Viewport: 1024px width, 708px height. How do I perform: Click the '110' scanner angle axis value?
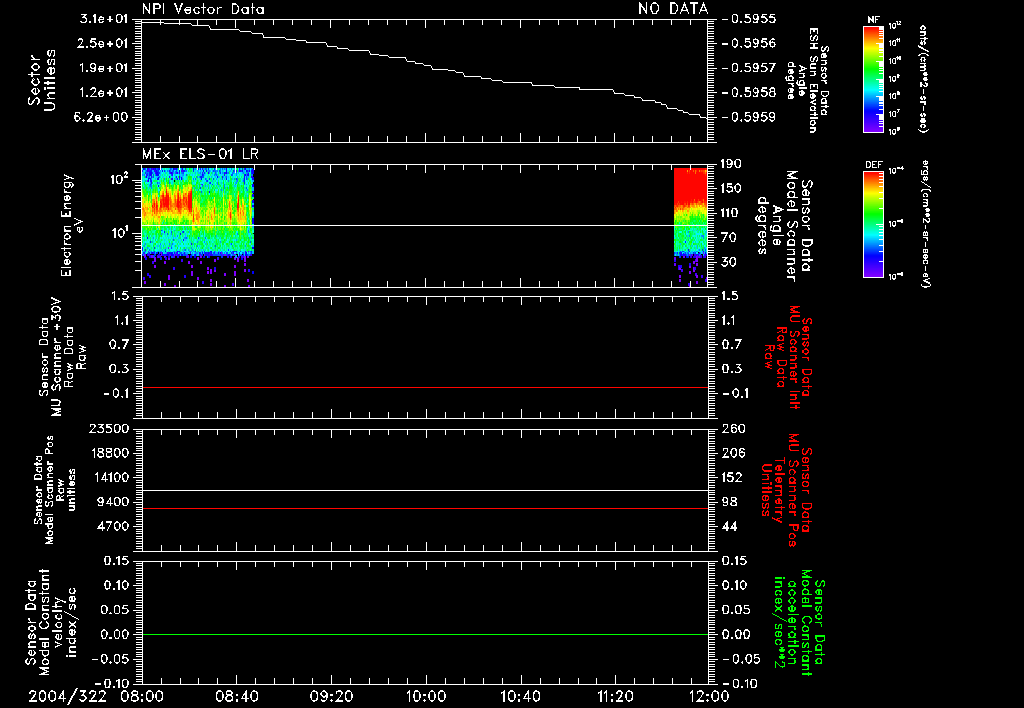[x=732, y=213]
